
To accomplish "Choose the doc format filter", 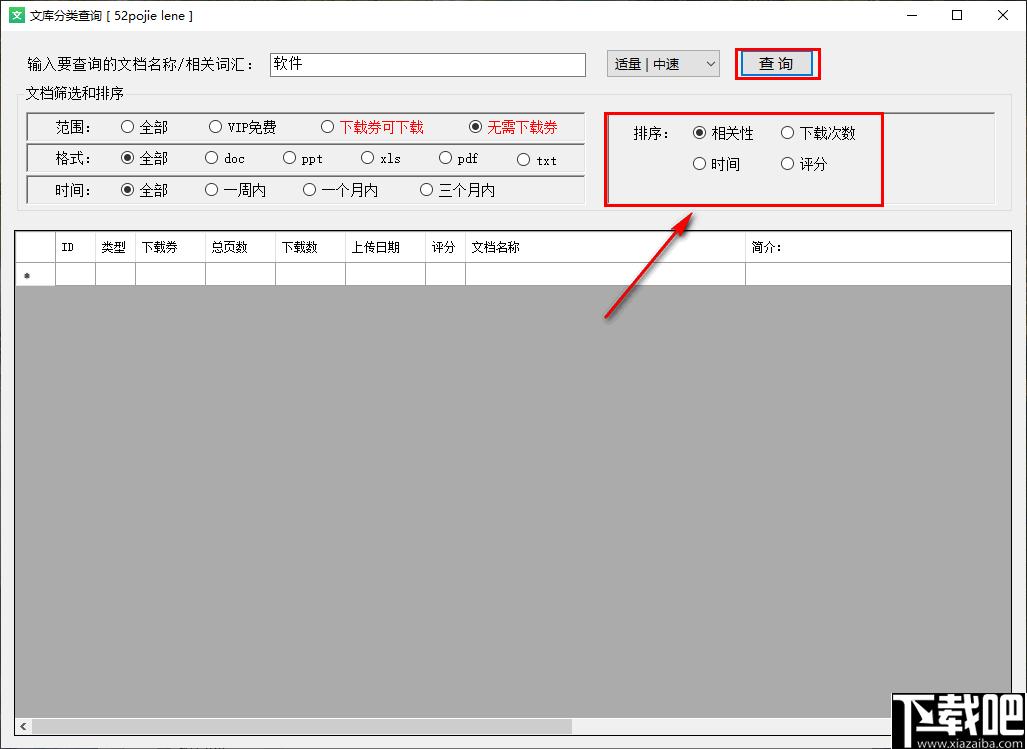I will (225, 158).
